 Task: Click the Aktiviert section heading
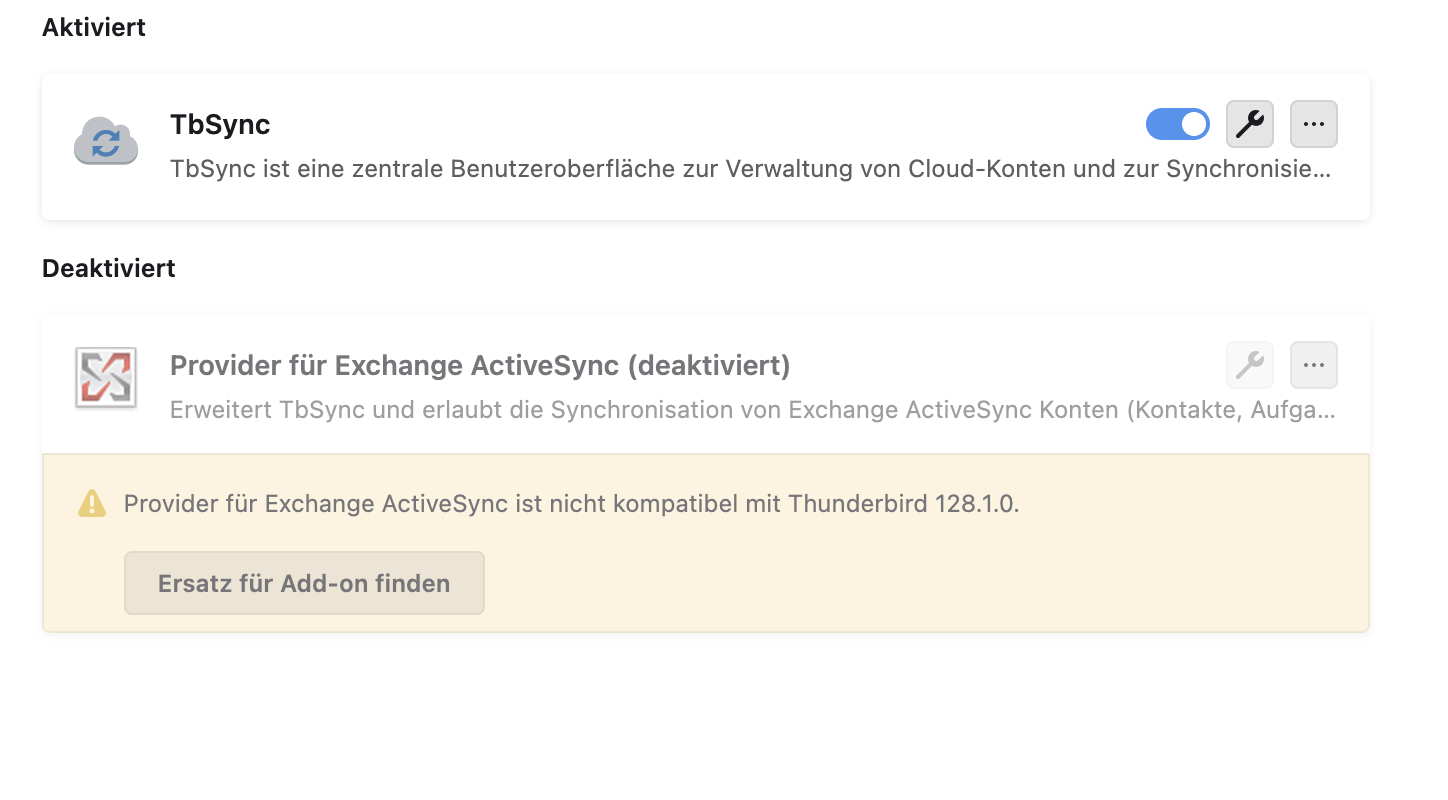coord(94,28)
